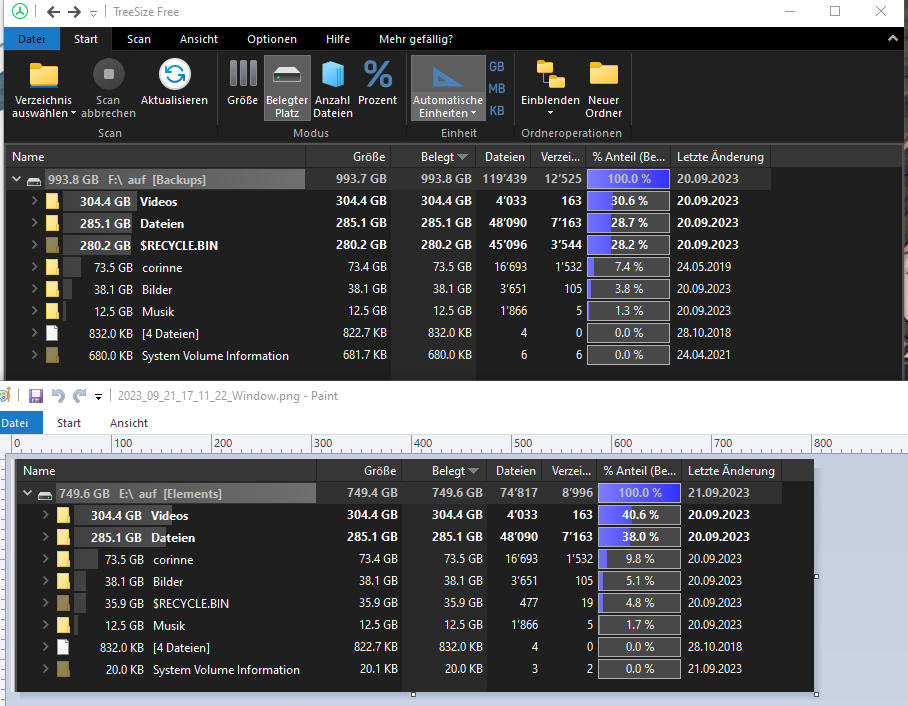Sort by Belegt column in TreeSize
The image size is (908, 706).
[434, 157]
